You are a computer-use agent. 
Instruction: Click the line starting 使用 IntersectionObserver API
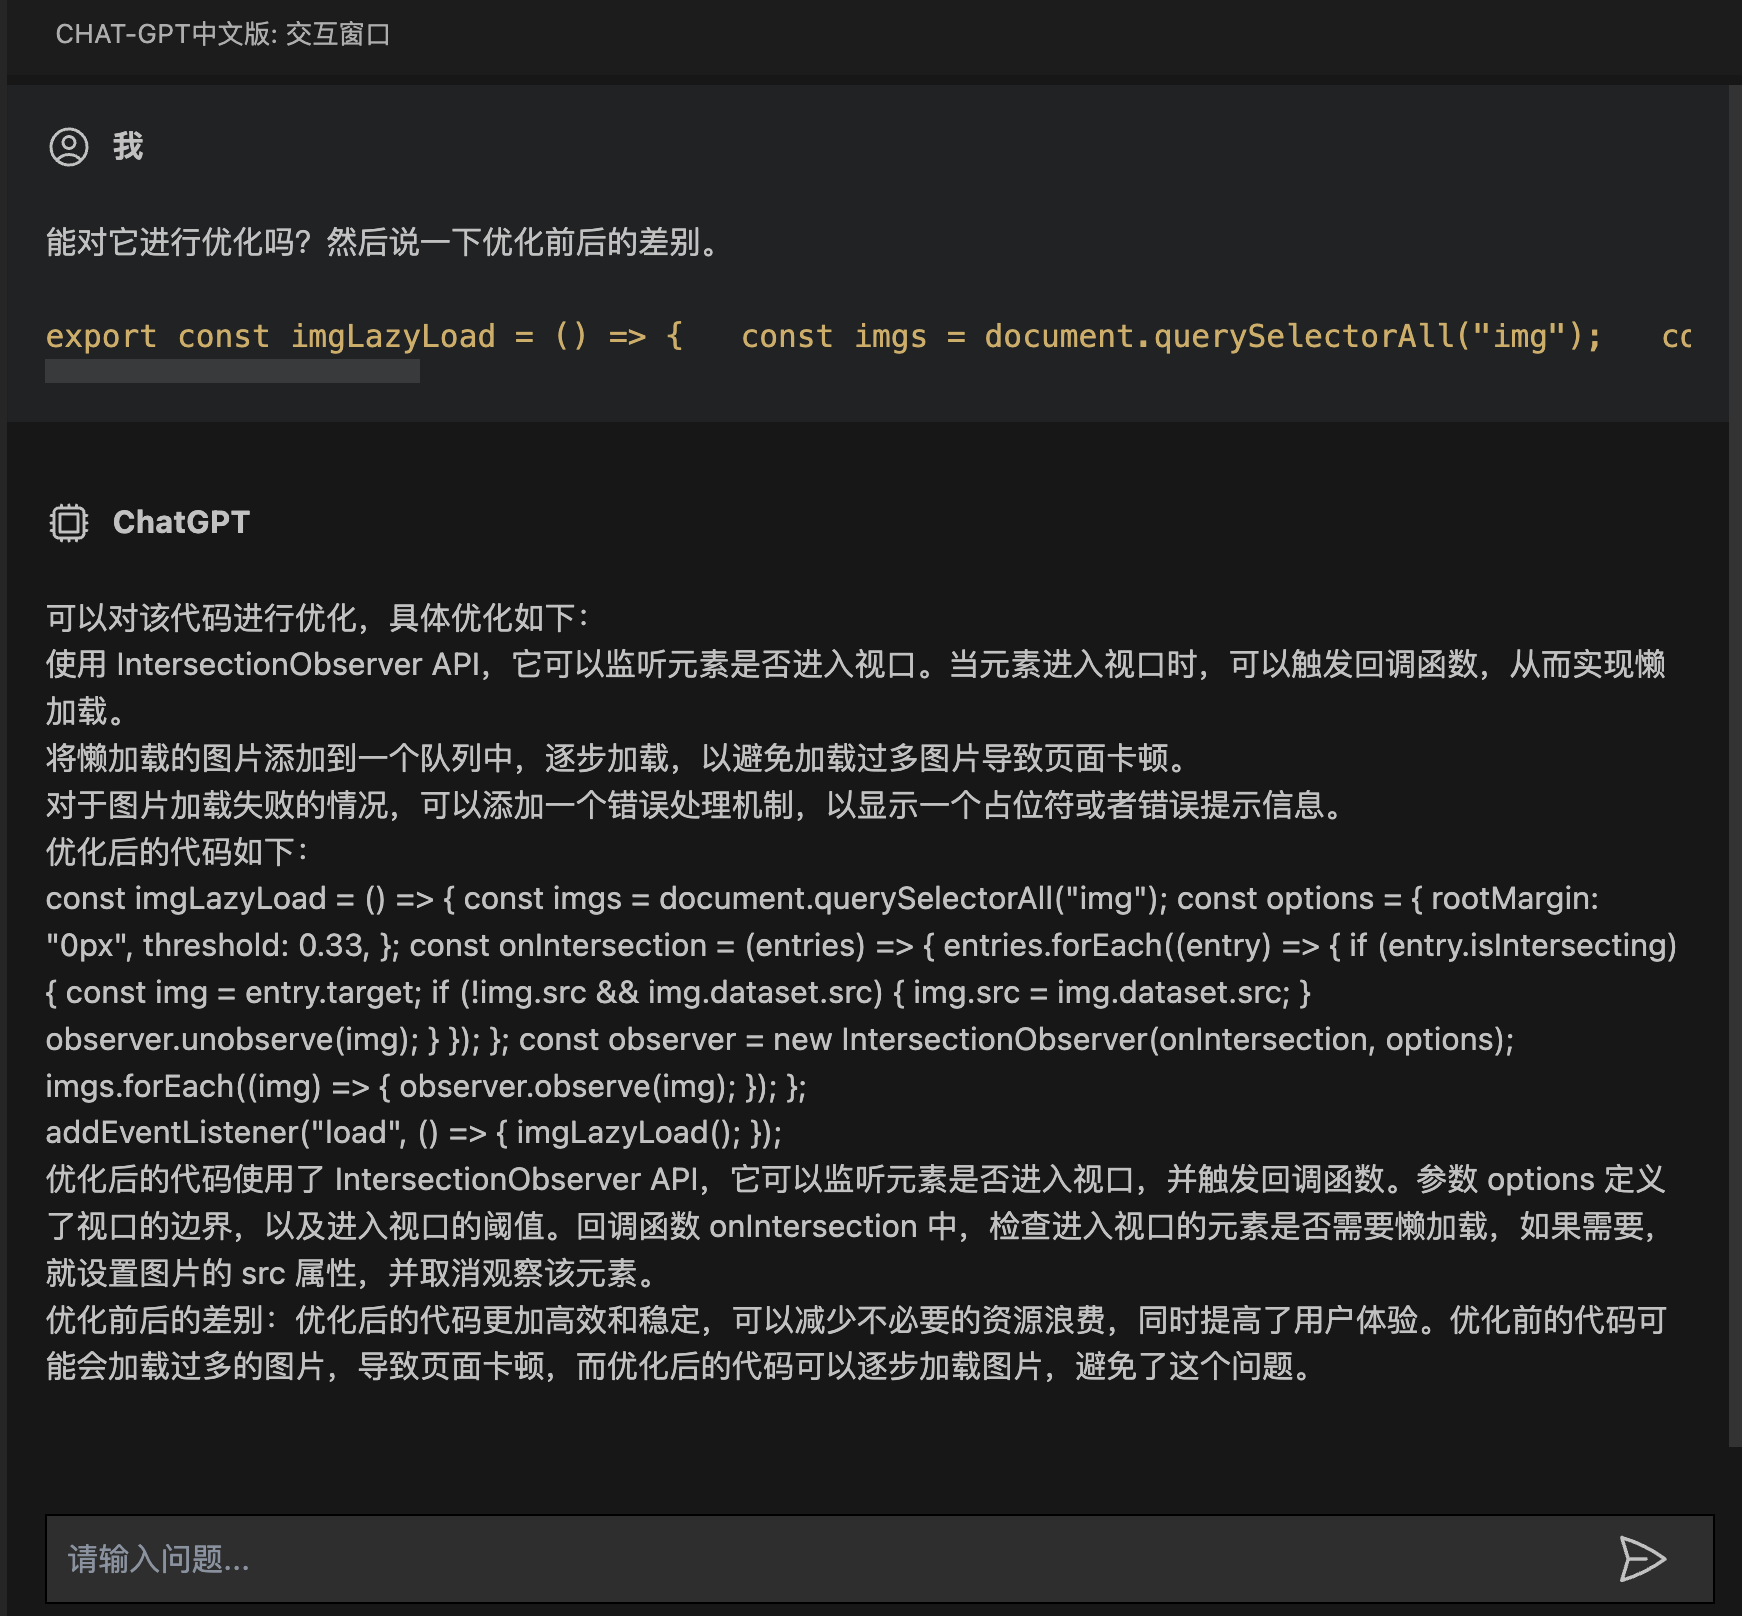click(x=855, y=665)
